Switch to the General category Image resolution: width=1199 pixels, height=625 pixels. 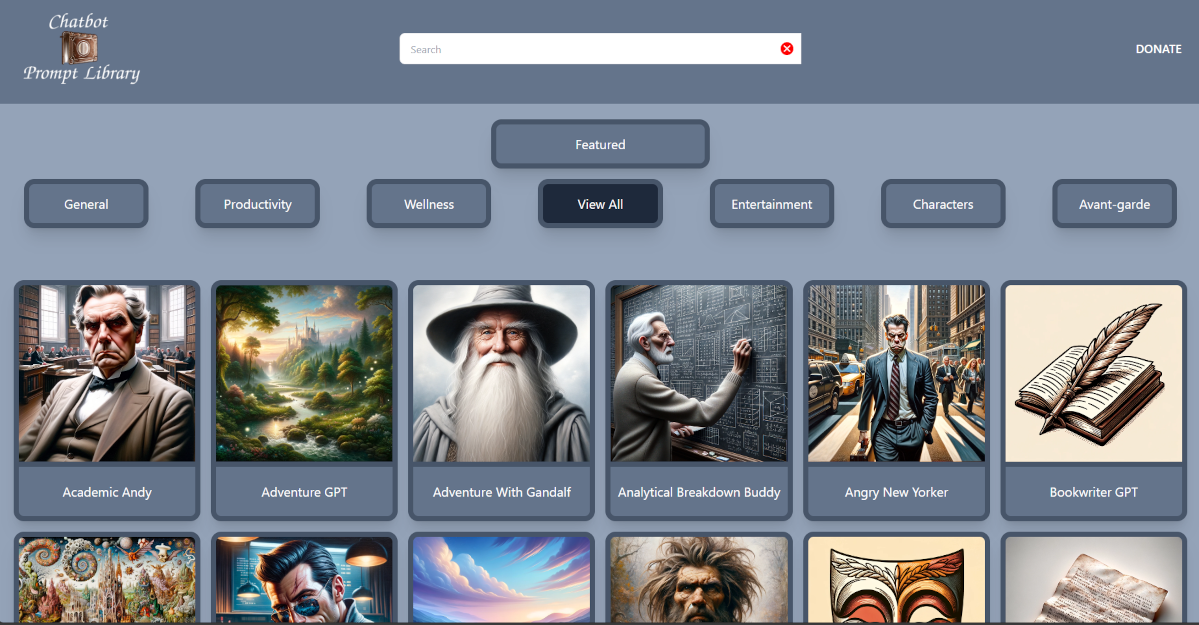coord(86,204)
